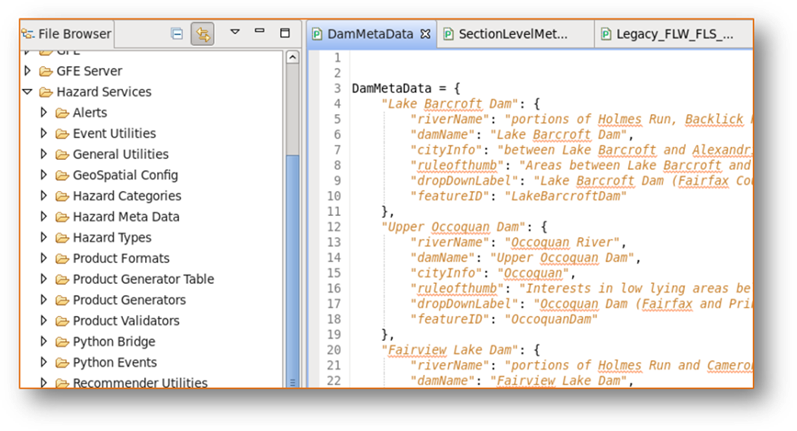Expand the Python Bridge folder

coord(44,341)
